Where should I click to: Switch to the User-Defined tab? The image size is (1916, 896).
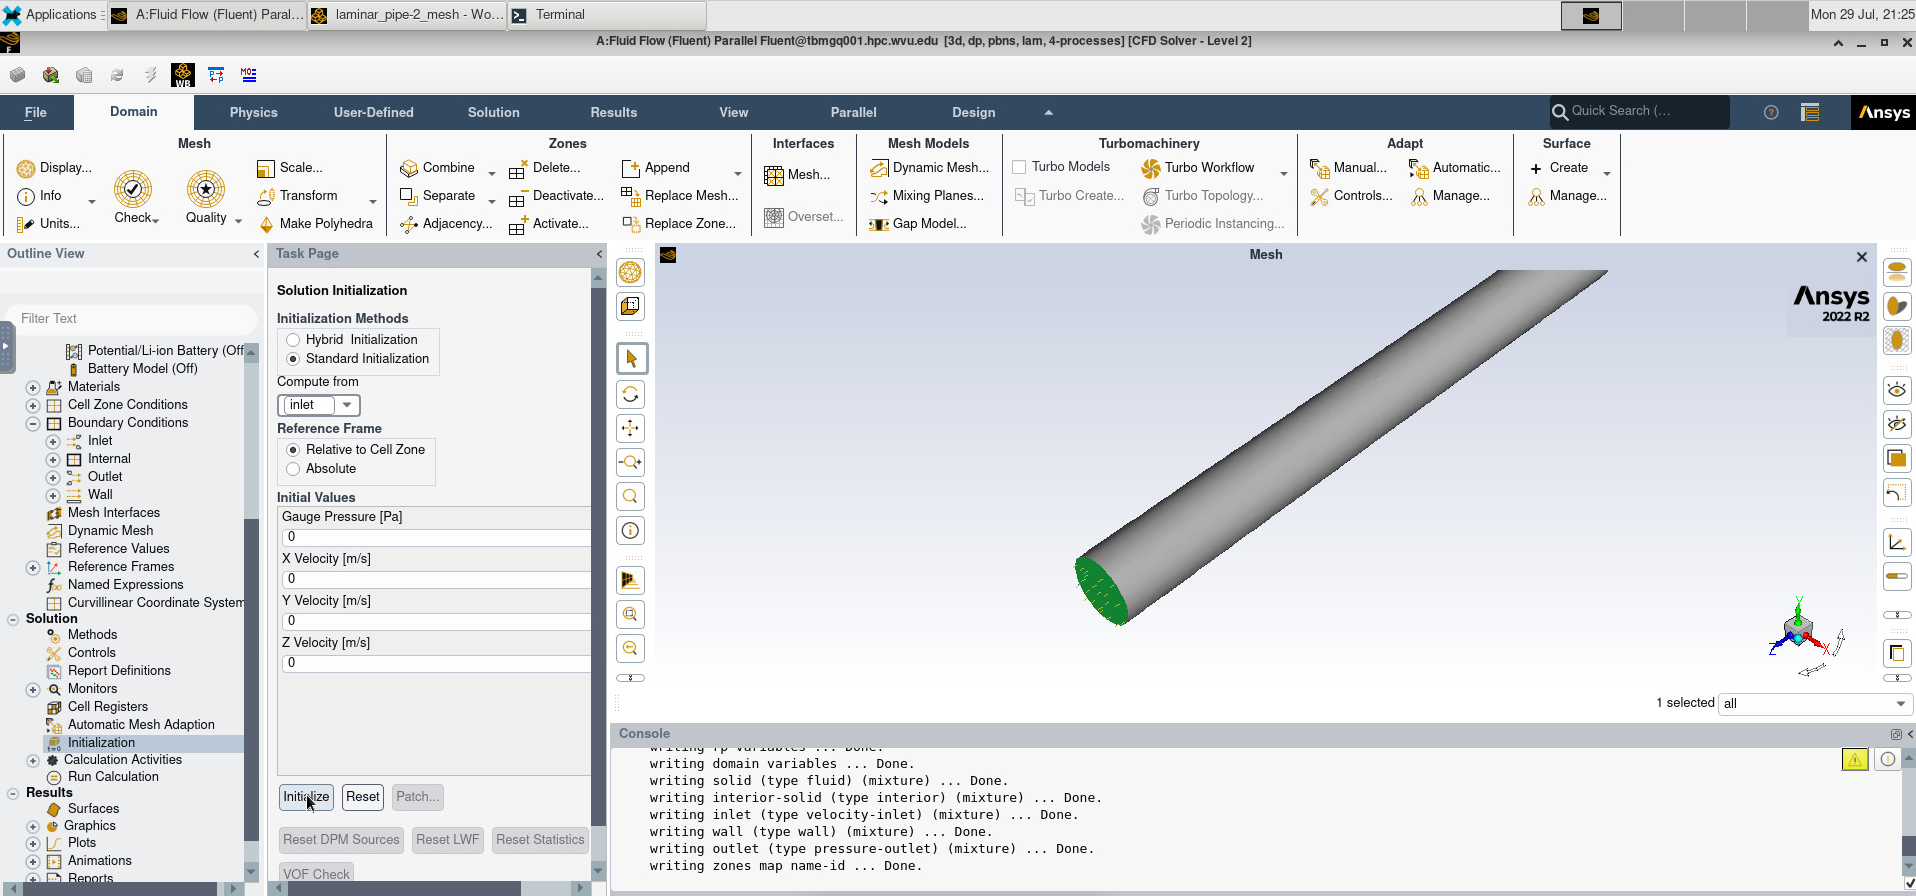coord(374,112)
